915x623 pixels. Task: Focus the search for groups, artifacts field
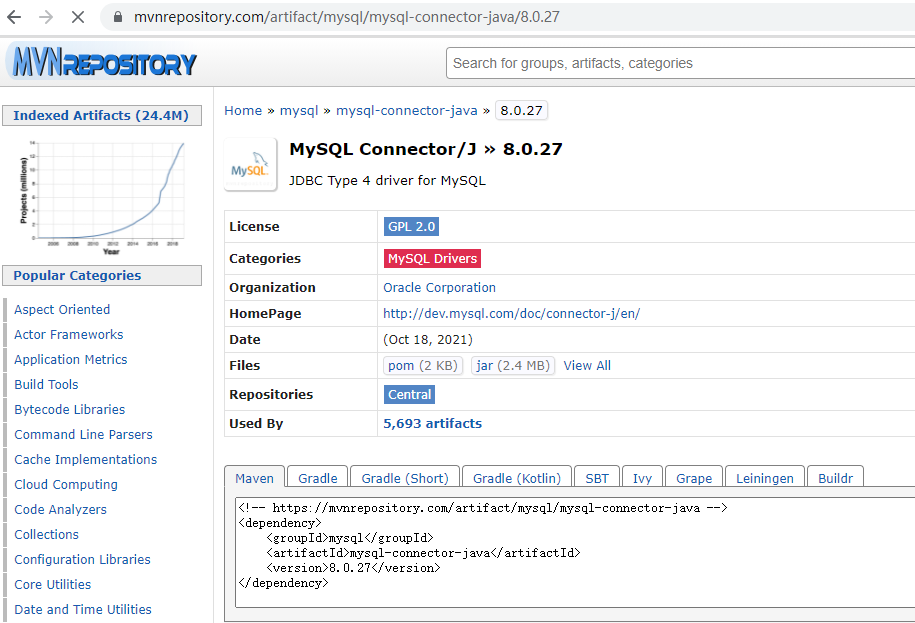680,63
